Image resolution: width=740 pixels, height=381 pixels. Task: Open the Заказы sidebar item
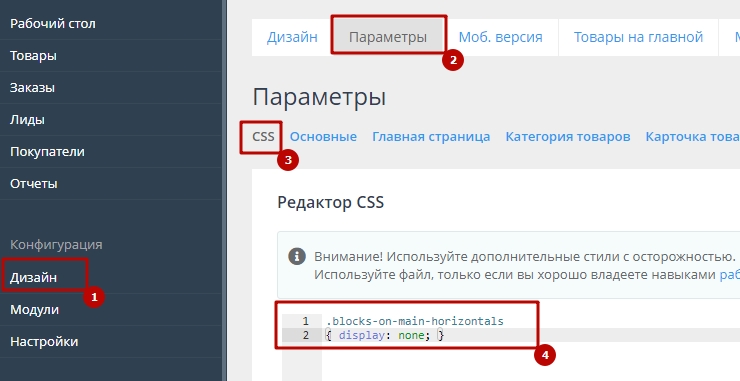(x=32, y=88)
